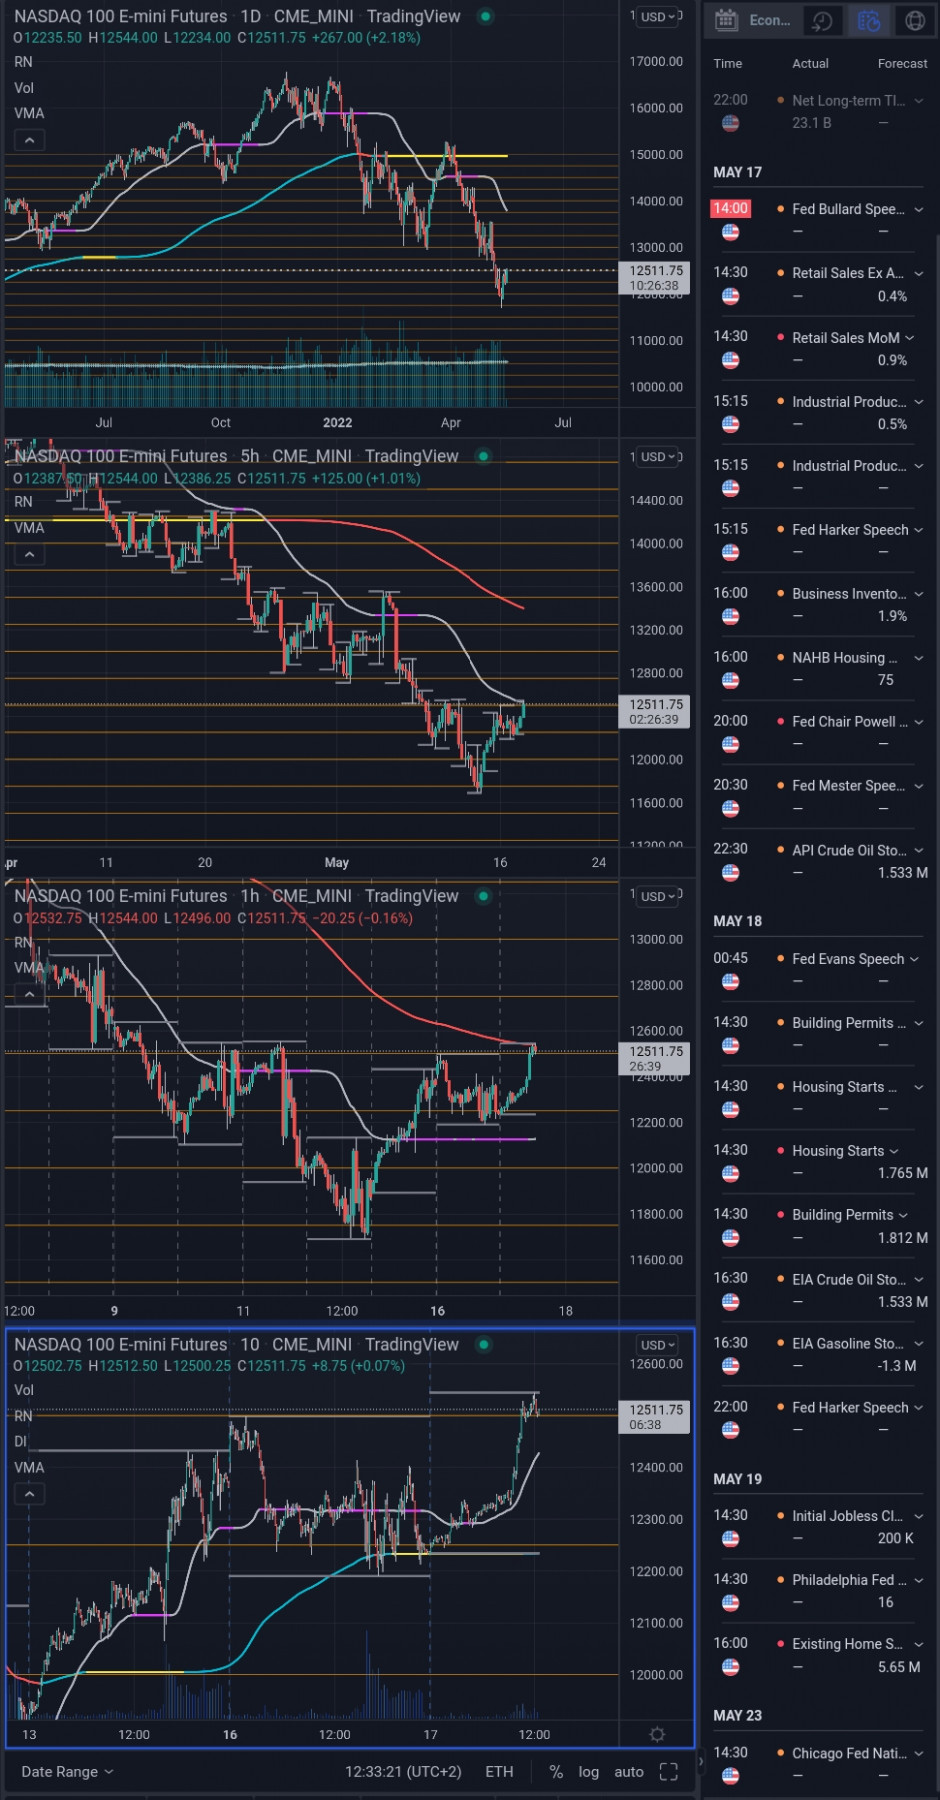Click the Vol indicator on 1D chart
This screenshot has width=940, height=1800.
coord(24,87)
